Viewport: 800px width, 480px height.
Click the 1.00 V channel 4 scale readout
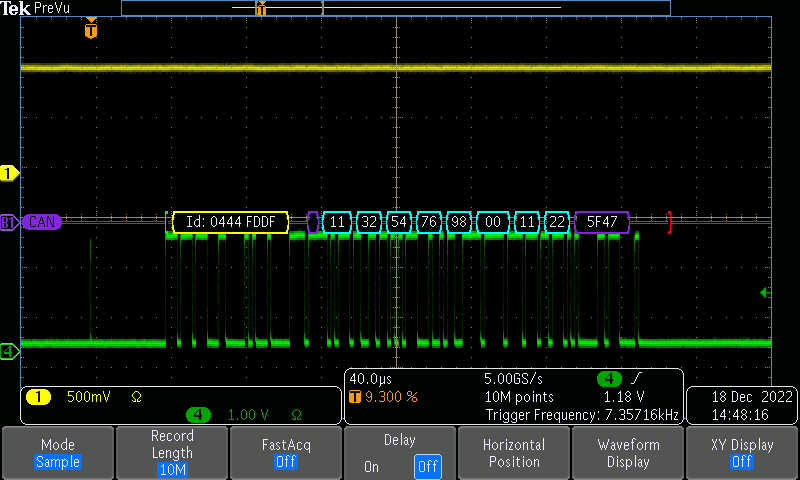click(248, 415)
